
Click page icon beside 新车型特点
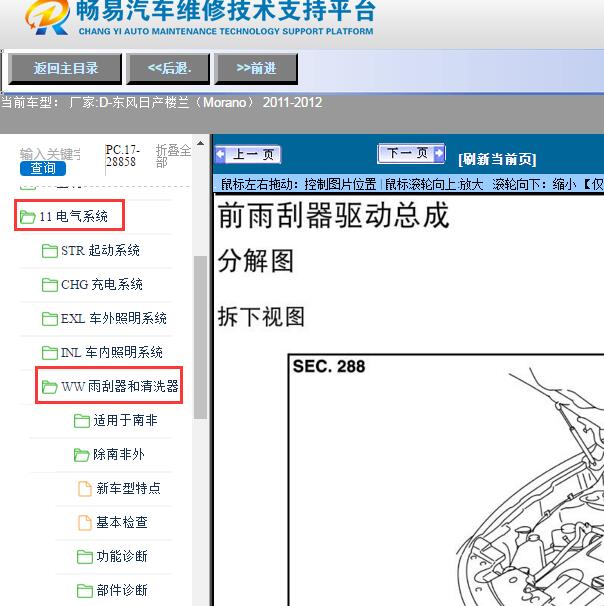click(x=85, y=489)
